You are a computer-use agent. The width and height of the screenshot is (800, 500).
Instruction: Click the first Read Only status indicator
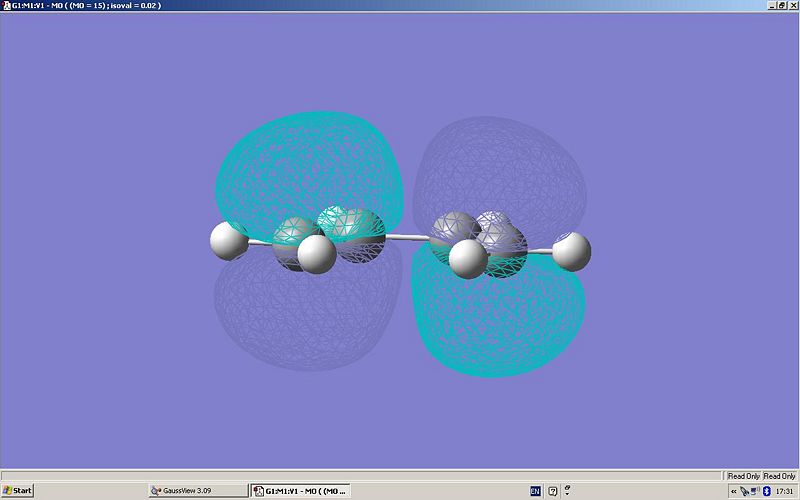point(743,476)
